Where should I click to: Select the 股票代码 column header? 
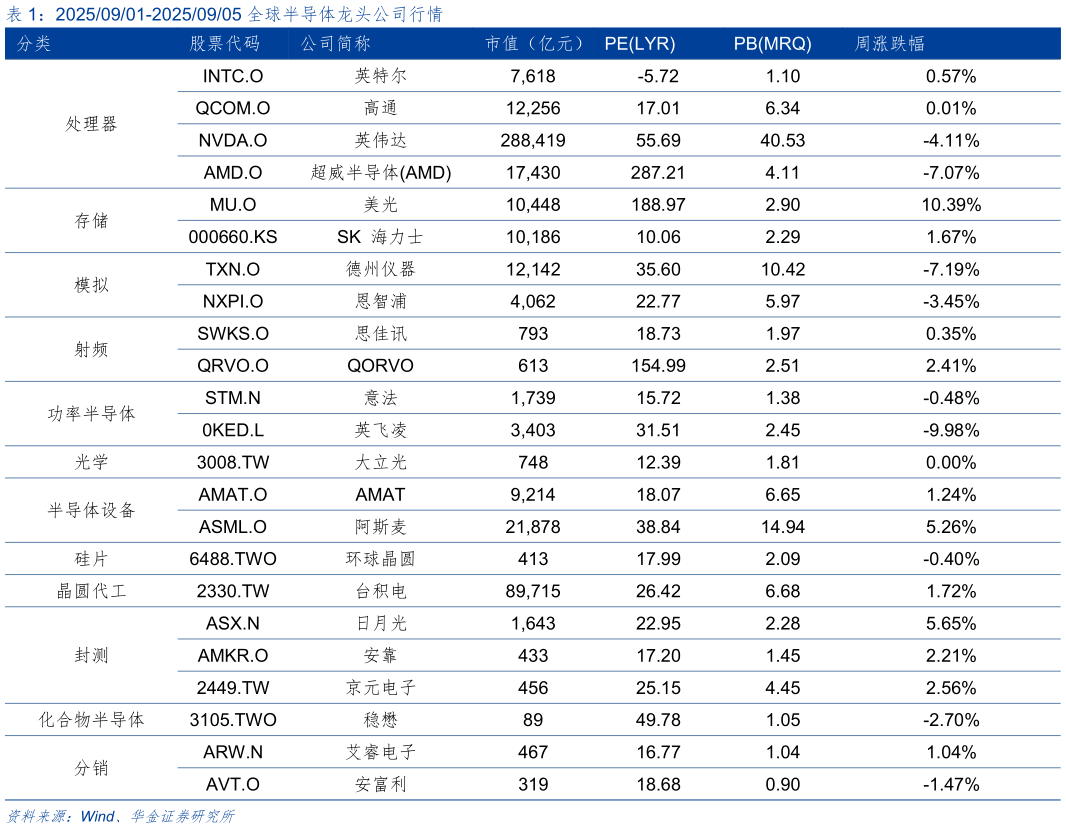point(225,44)
